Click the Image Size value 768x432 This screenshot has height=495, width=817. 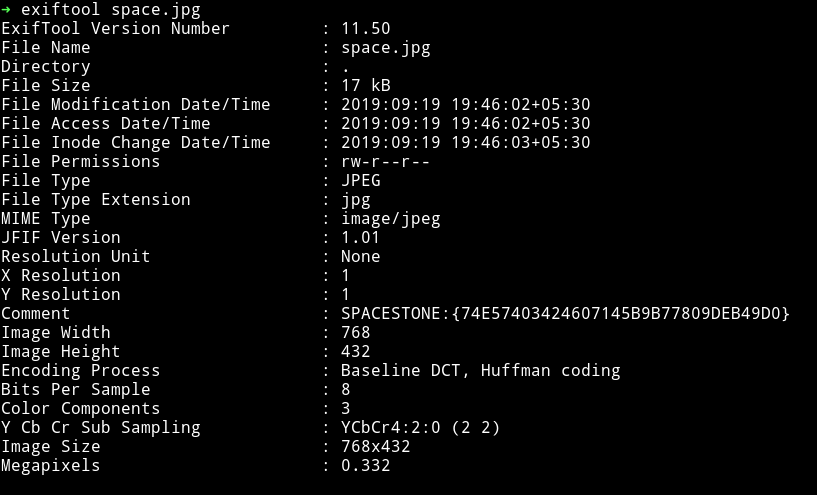[x=376, y=447]
